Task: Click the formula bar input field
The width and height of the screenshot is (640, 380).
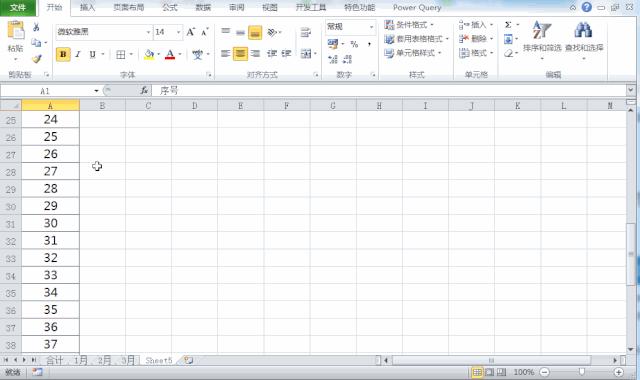Action: click(x=389, y=90)
